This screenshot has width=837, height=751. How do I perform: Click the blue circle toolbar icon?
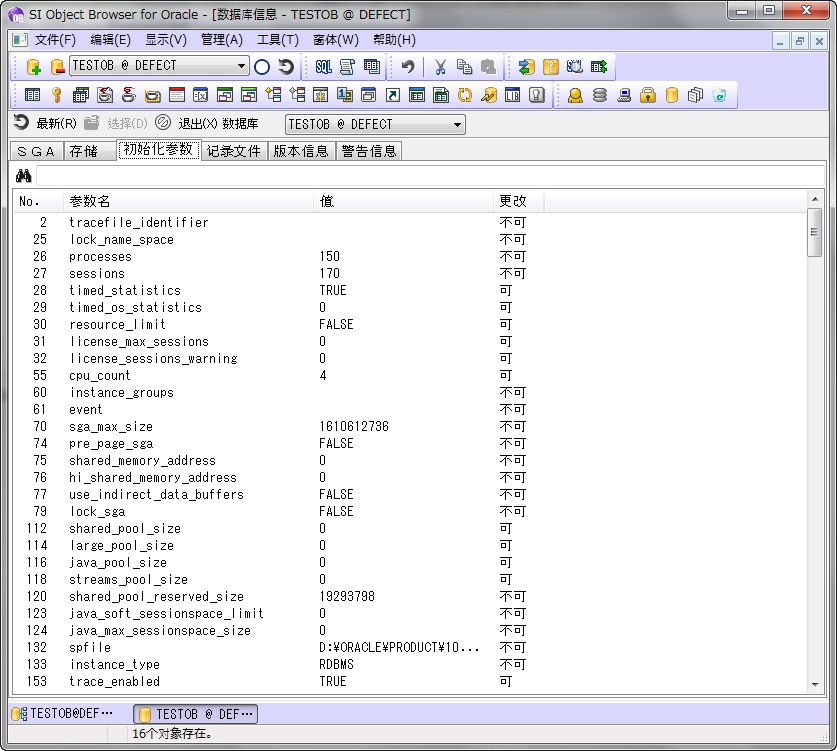click(262, 66)
